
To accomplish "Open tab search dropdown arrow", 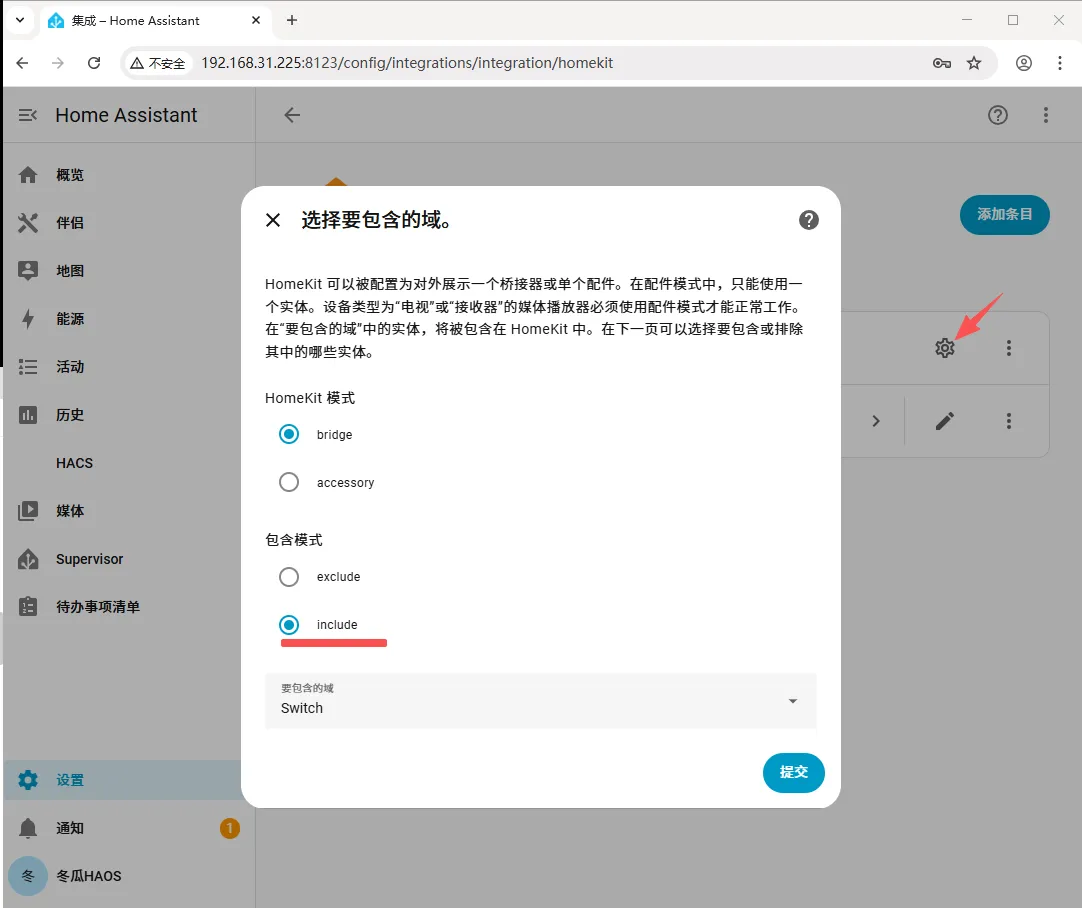I will (20, 20).
